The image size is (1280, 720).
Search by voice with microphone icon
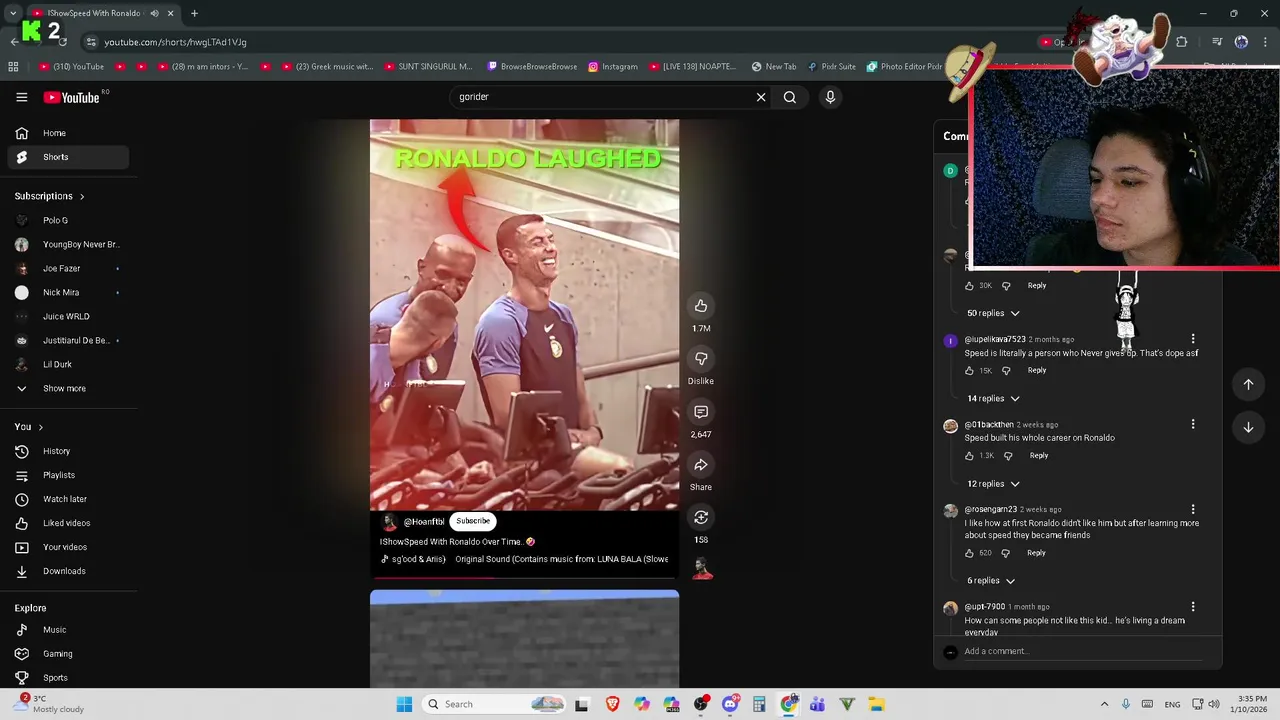click(830, 97)
